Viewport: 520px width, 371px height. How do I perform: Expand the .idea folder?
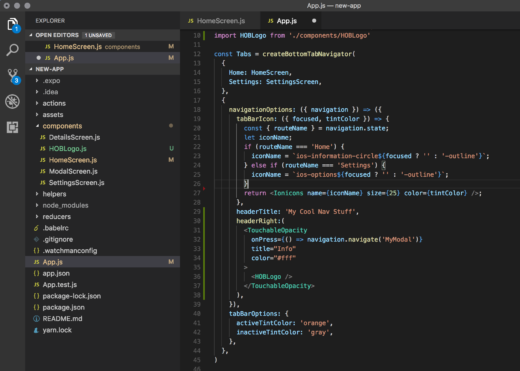(x=37, y=92)
